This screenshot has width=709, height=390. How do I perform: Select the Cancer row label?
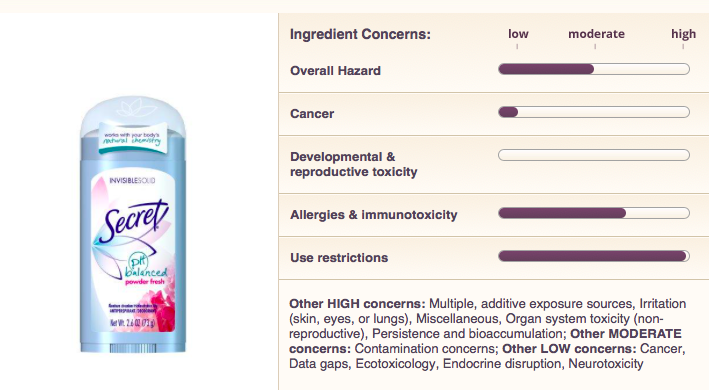(312, 114)
